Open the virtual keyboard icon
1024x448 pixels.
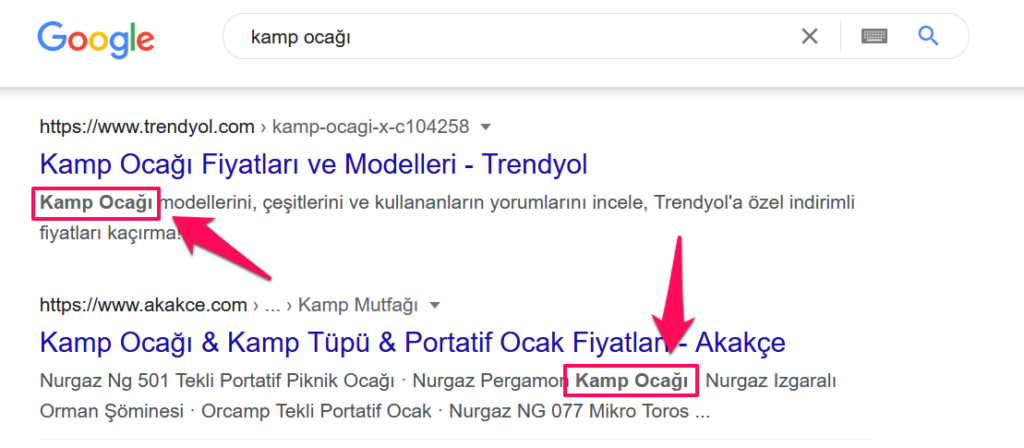[874, 37]
